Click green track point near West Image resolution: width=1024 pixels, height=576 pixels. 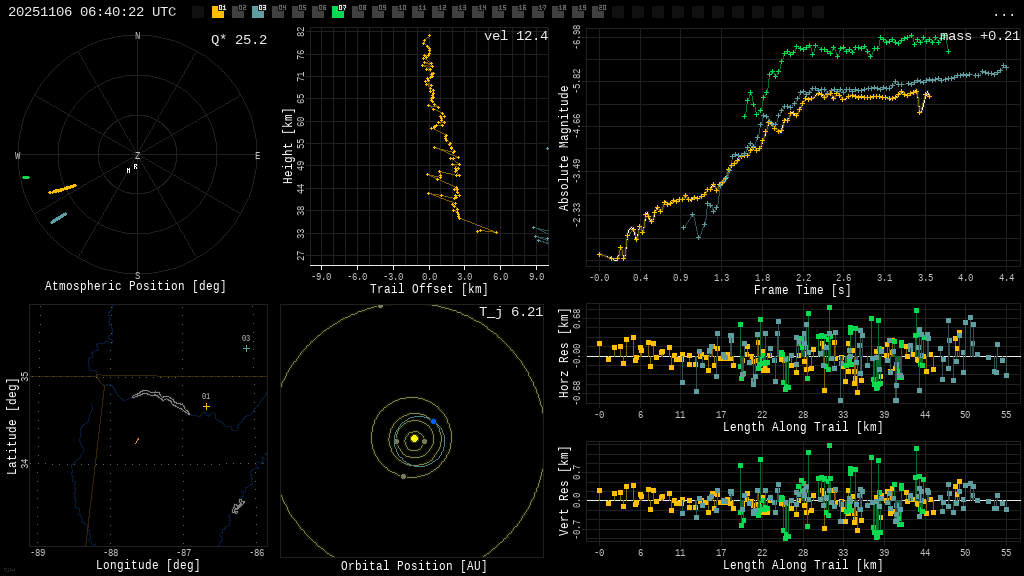pyautogui.click(x=26, y=177)
